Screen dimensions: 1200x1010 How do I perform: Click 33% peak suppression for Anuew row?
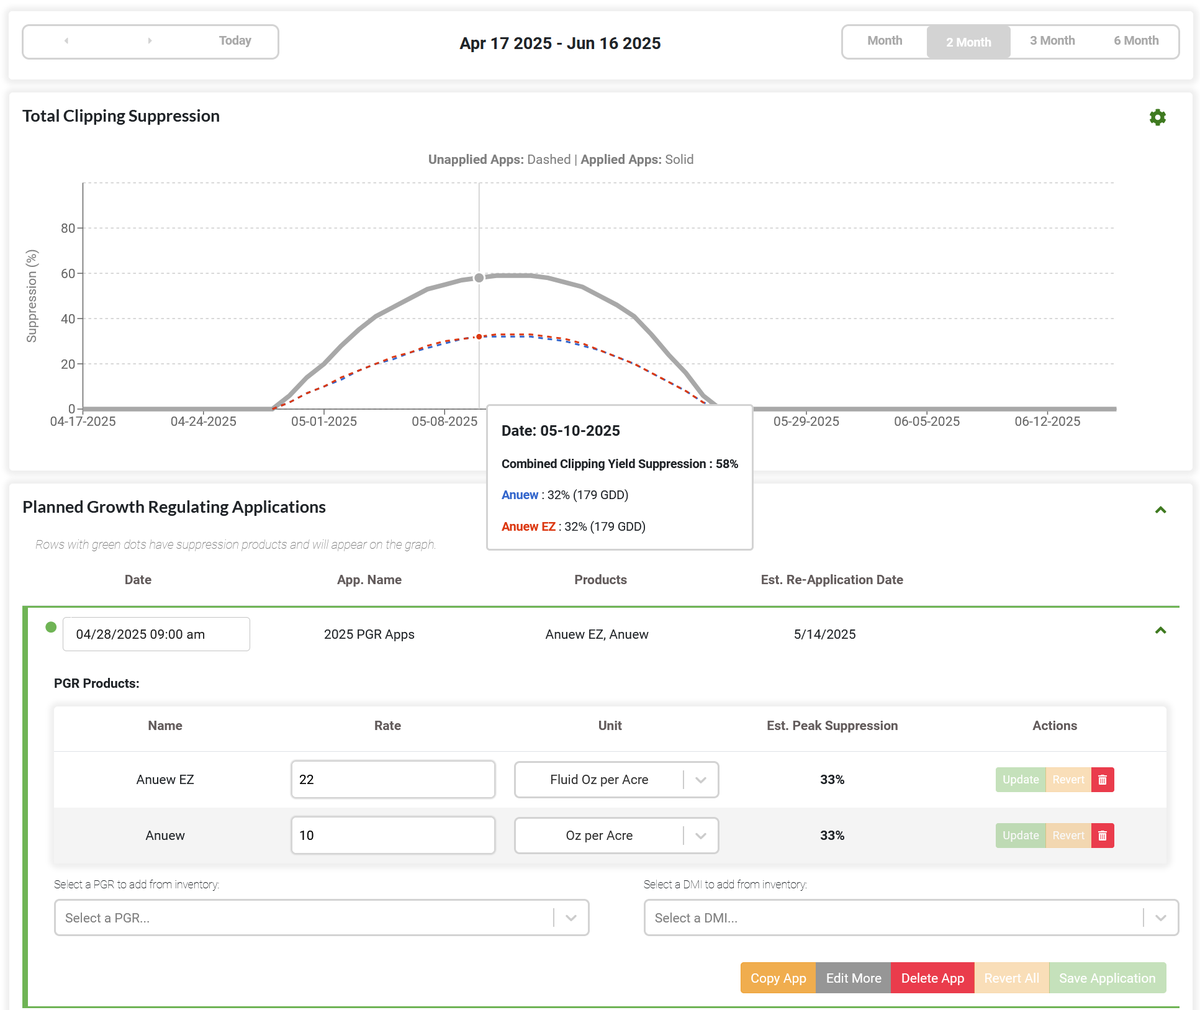tap(832, 836)
